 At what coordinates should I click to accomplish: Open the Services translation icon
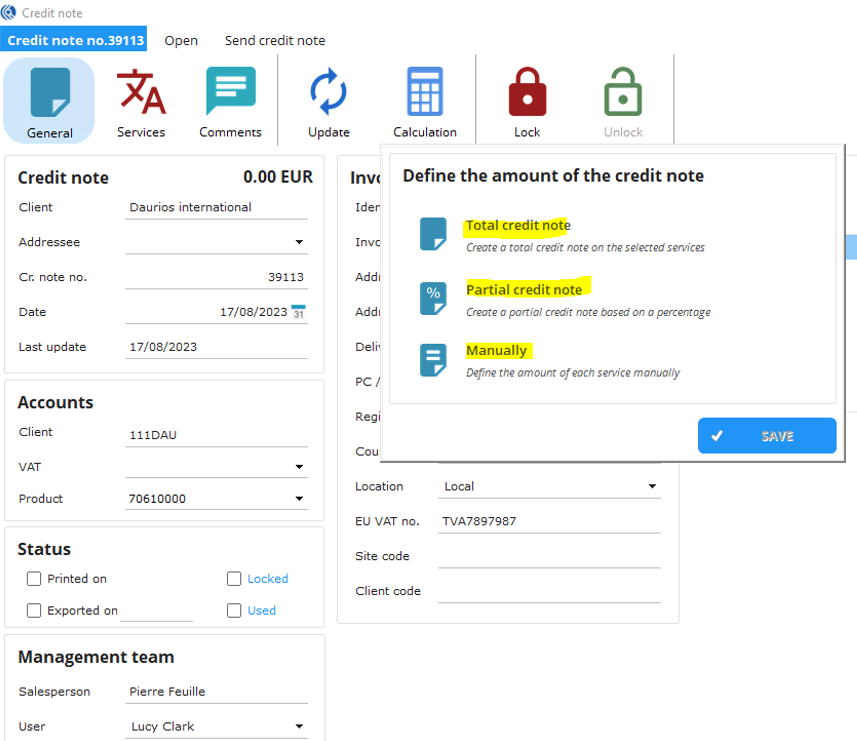(x=141, y=93)
